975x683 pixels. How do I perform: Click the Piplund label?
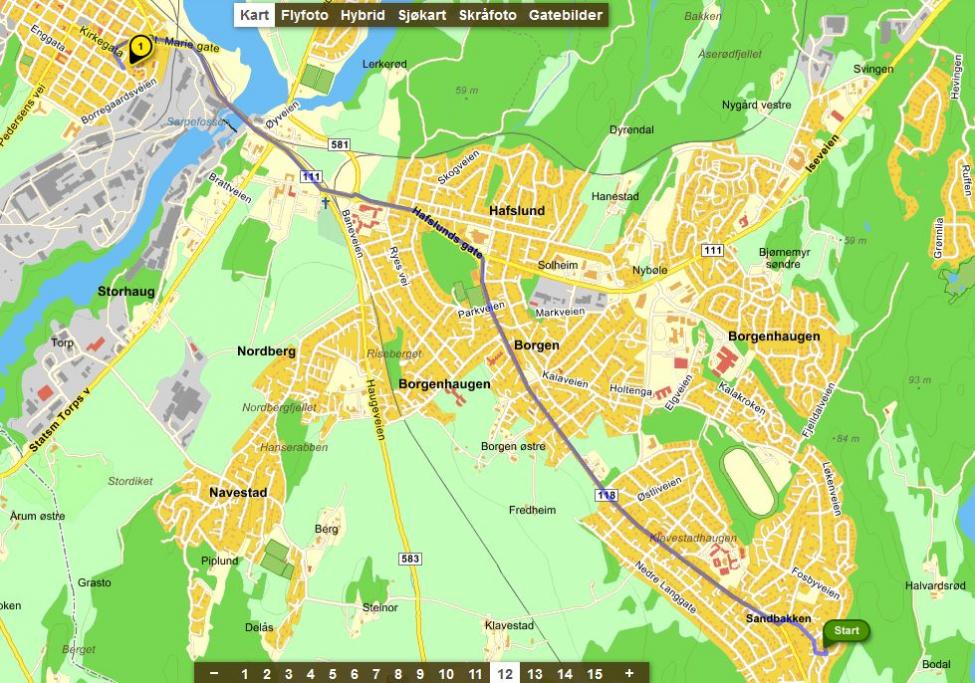click(x=219, y=560)
